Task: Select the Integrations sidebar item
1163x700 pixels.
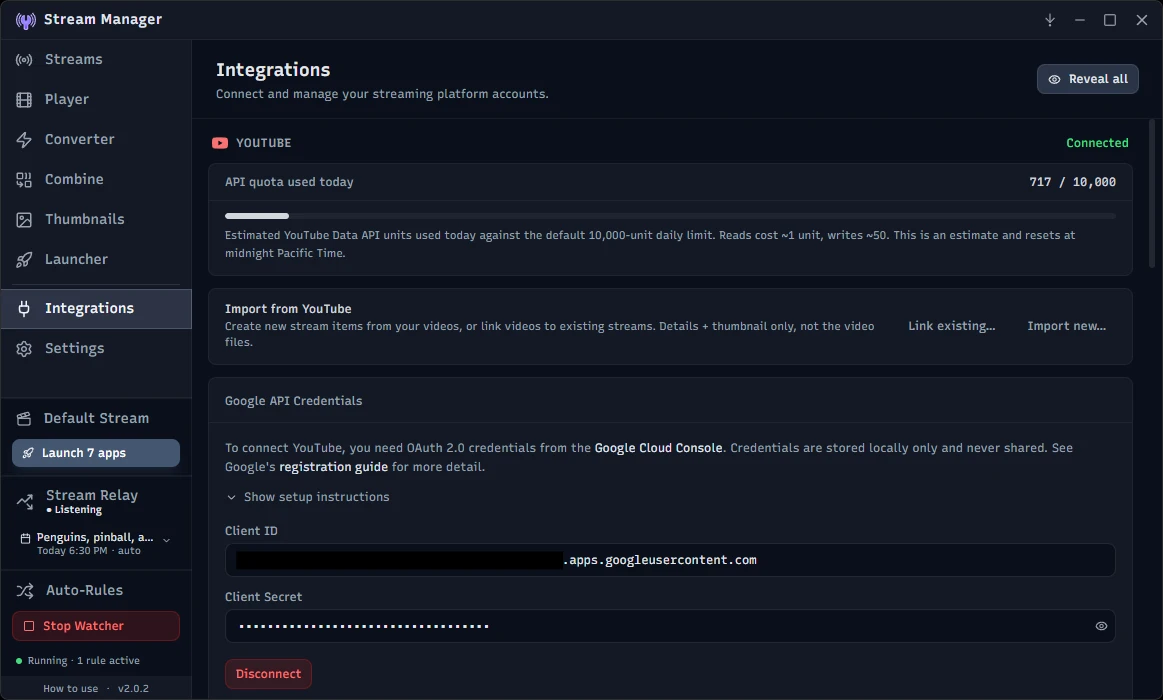Action: 96,308
